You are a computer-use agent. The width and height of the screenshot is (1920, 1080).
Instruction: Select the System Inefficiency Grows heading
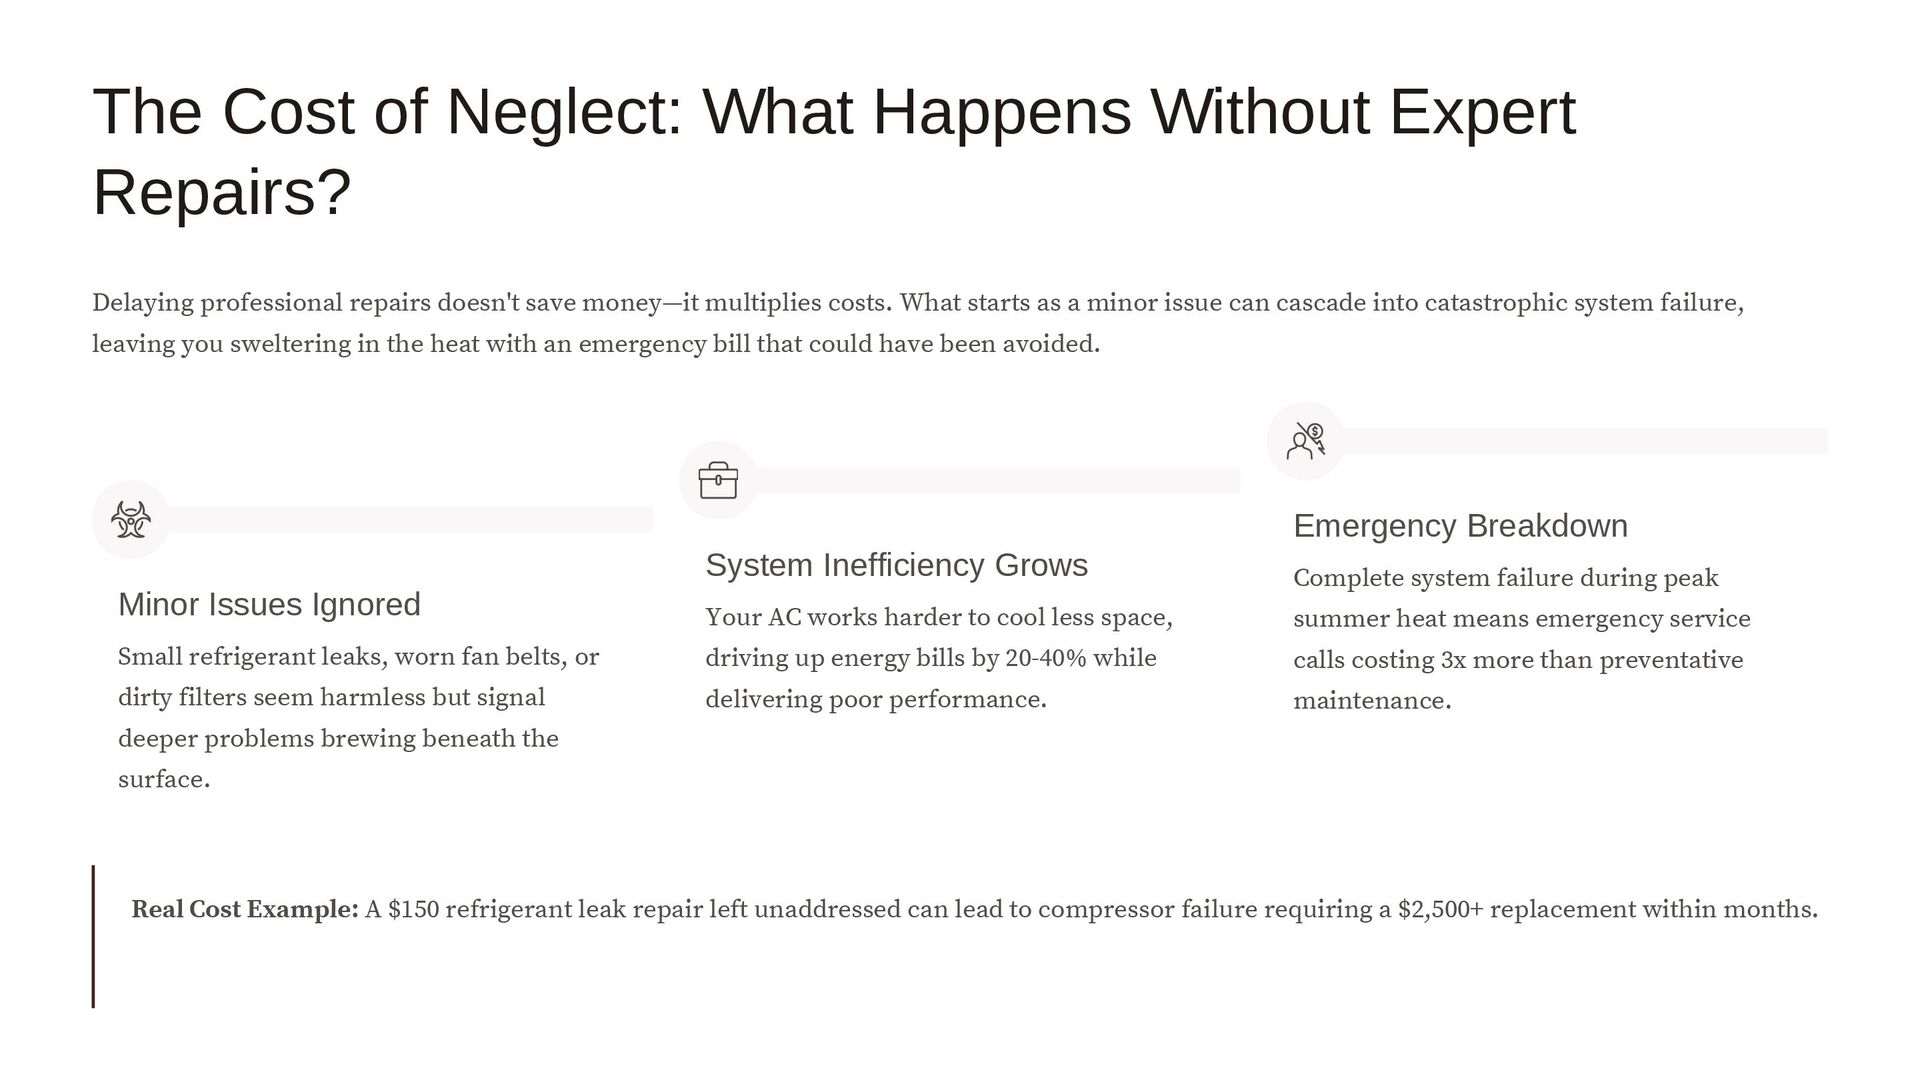896,566
